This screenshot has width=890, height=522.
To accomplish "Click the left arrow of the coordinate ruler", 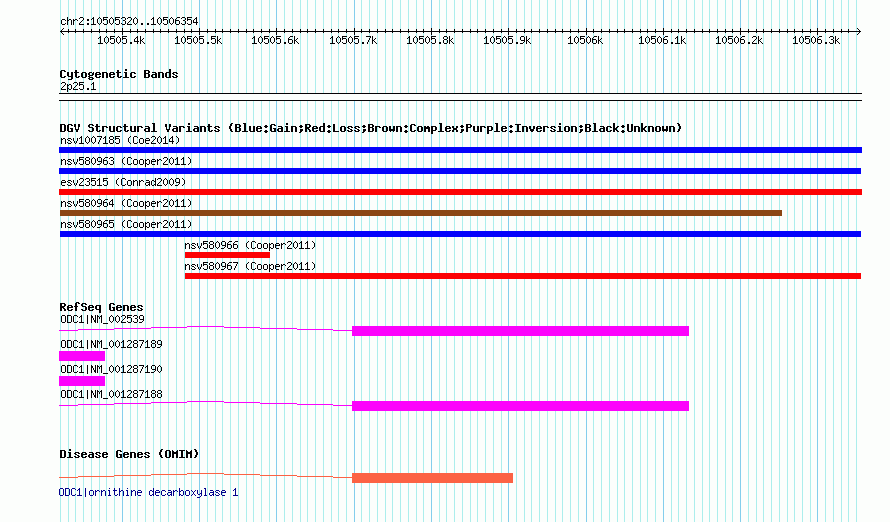I will (62, 32).
